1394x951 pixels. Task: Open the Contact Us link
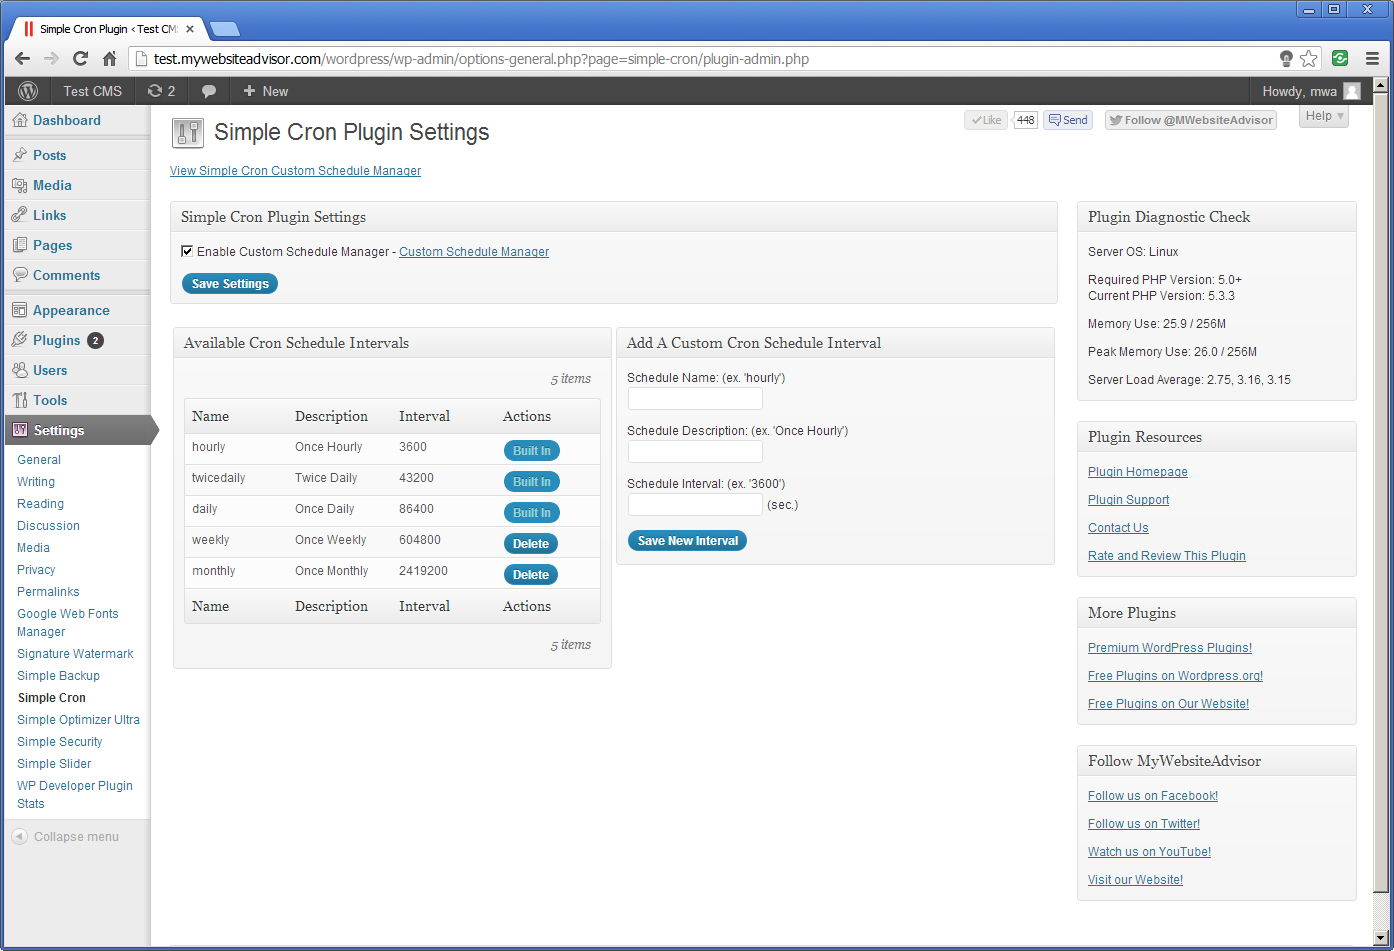point(1118,528)
